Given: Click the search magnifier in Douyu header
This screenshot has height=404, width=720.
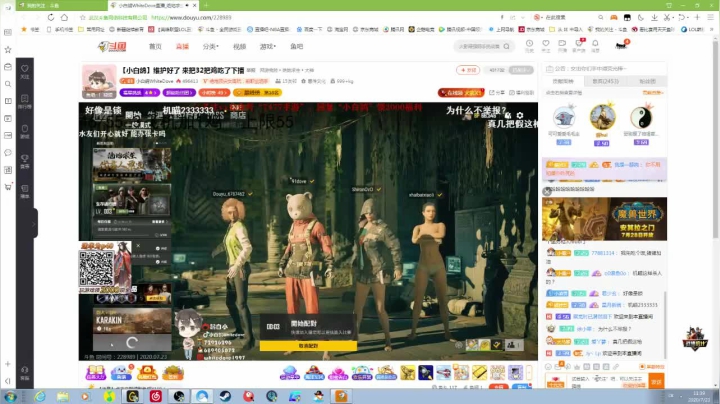Looking at the screenshot, I should (x=506, y=46).
